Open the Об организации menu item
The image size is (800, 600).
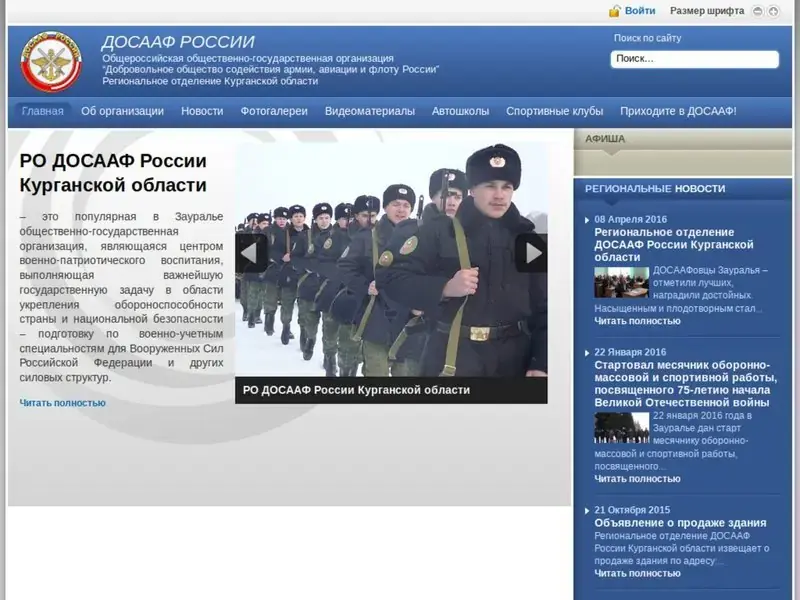click(122, 111)
